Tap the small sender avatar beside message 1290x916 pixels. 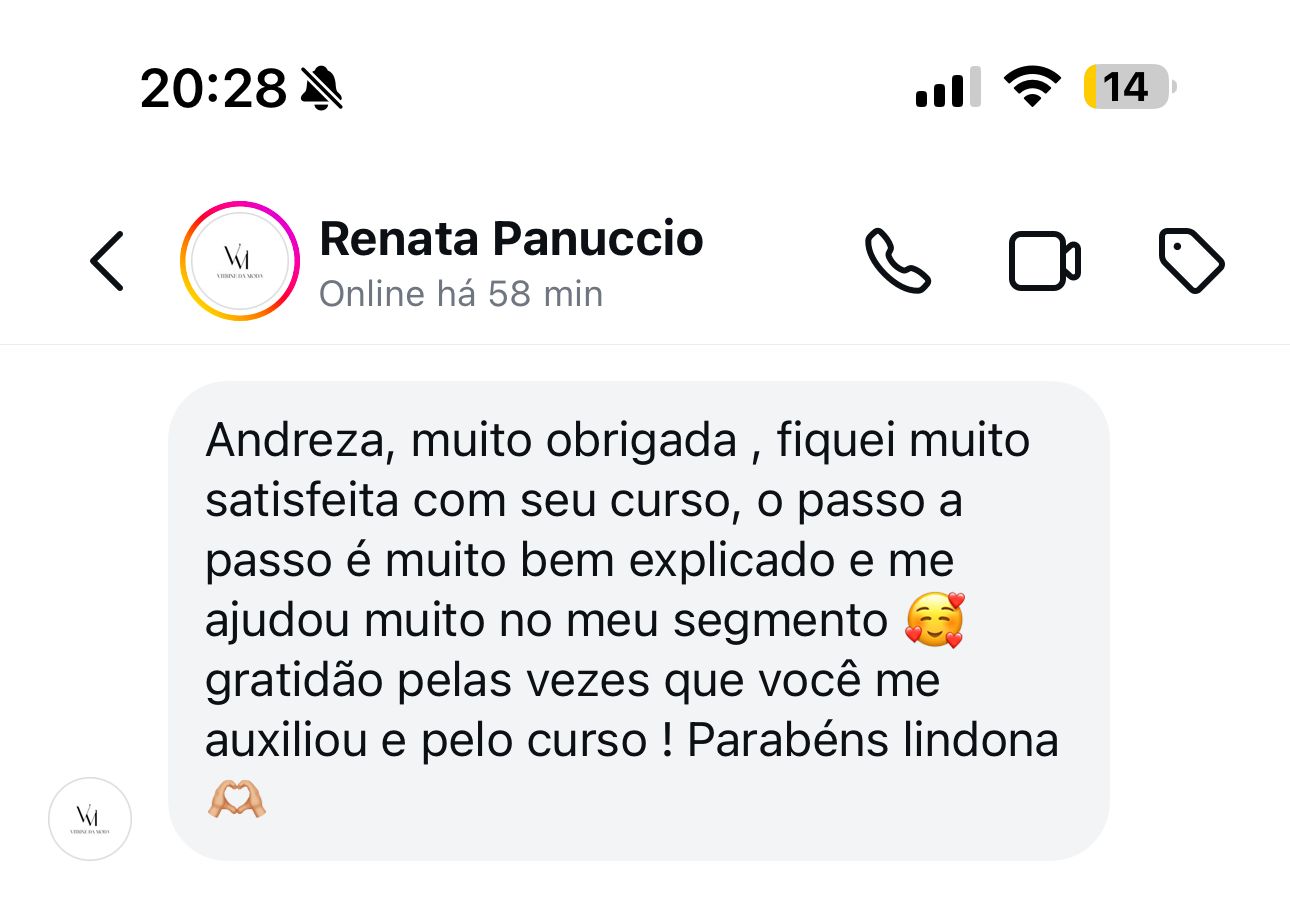click(x=90, y=819)
